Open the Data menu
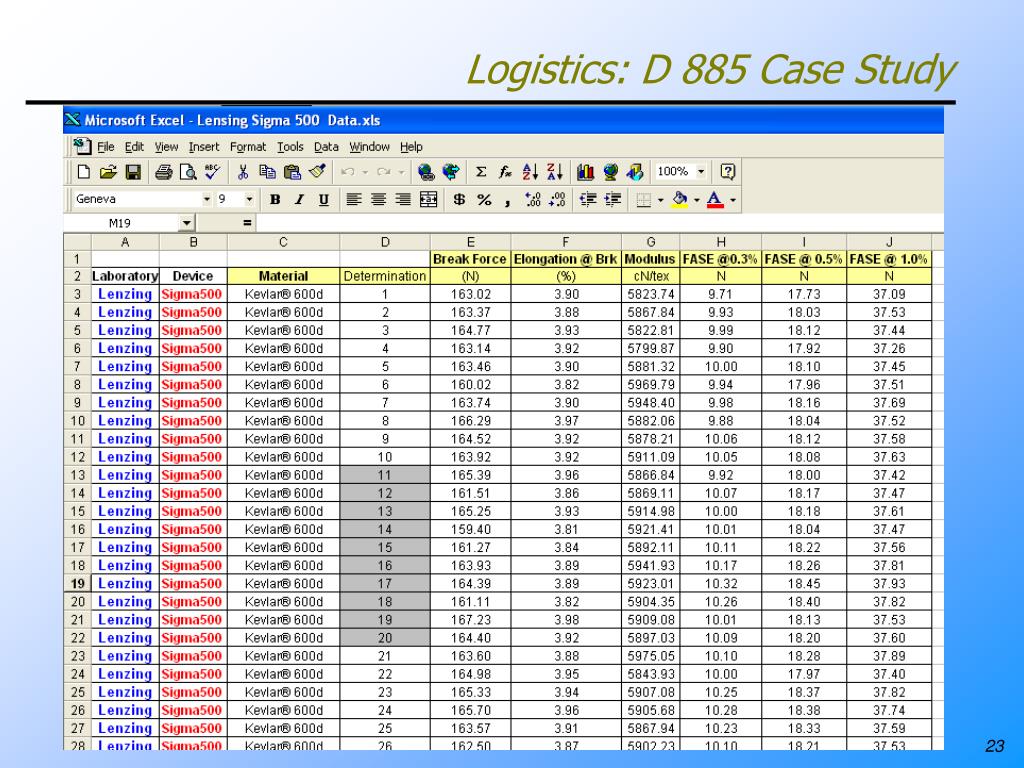1024x768 pixels. 326,147
